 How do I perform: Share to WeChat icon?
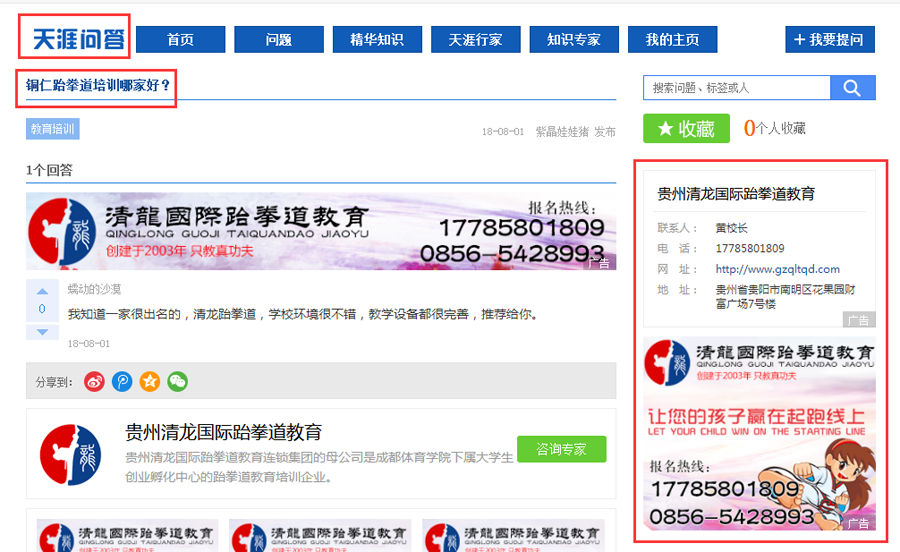pos(177,382)
